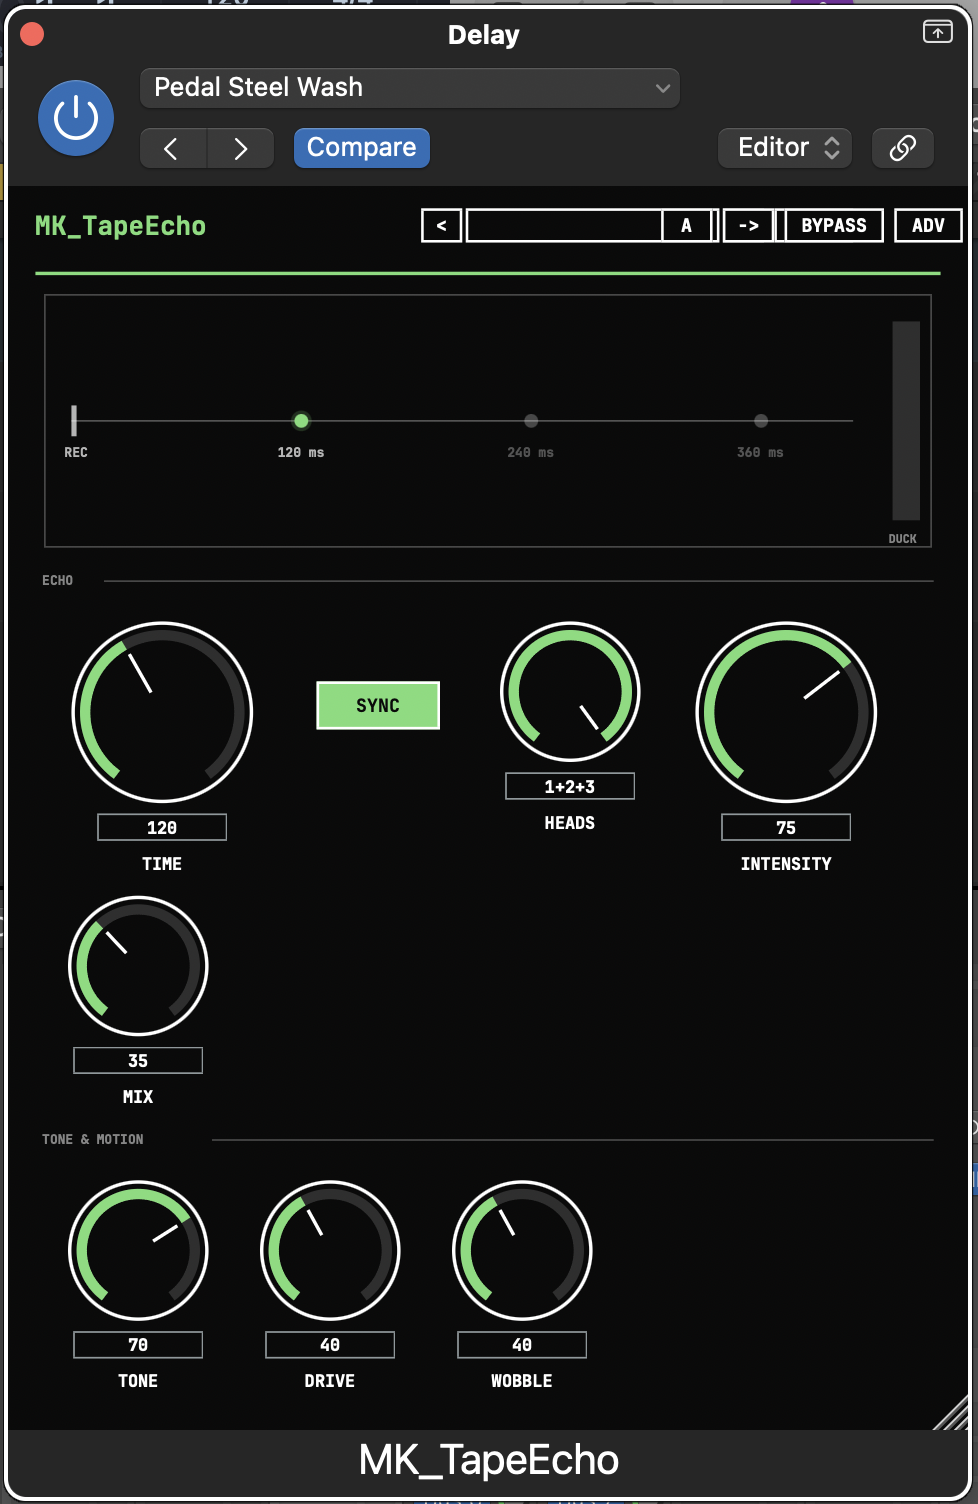Click the expand window icon in title bar

tap(937, 32)
